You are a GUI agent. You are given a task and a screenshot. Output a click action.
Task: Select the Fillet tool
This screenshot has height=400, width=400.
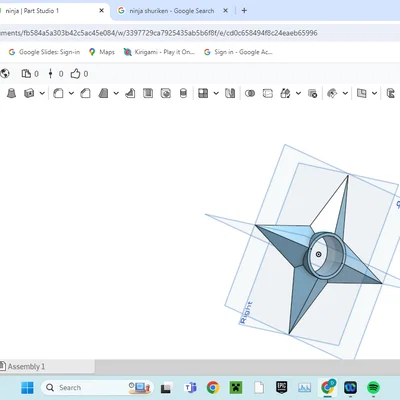[x=58, y=93]
